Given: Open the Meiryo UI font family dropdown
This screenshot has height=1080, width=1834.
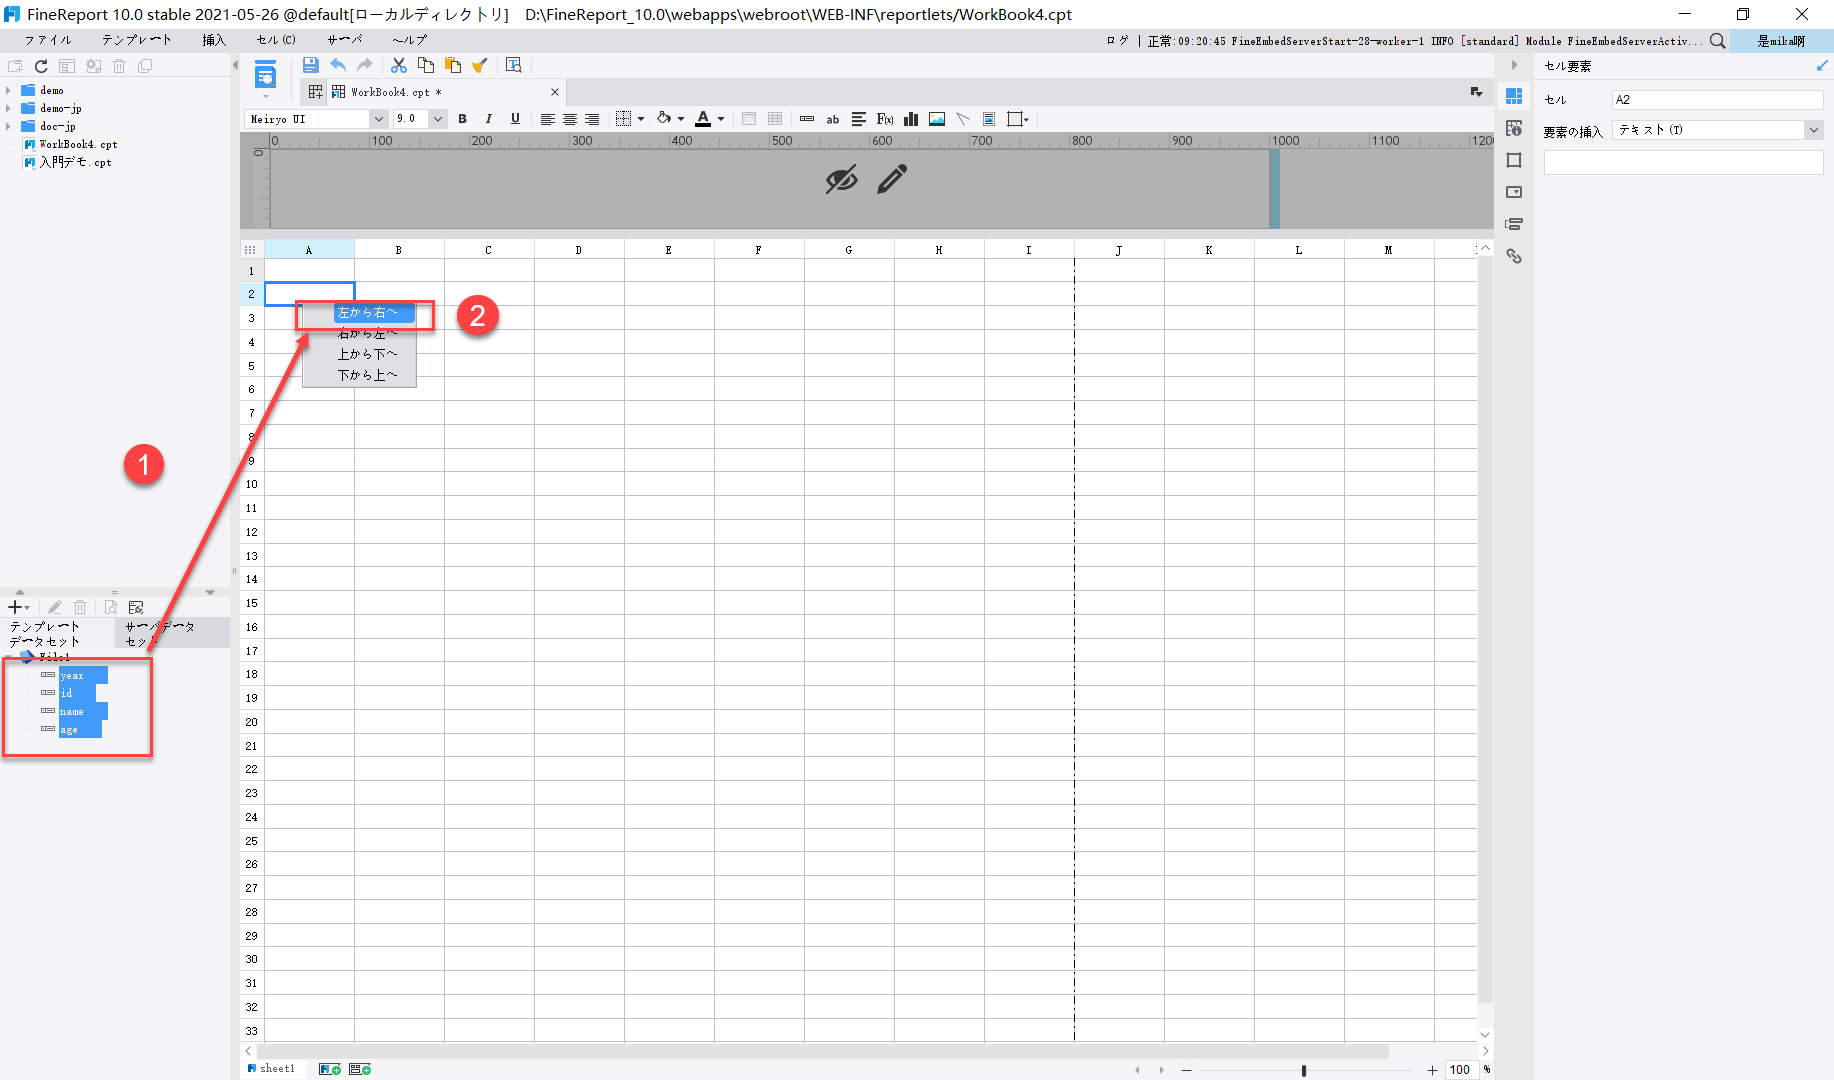Looking at the screenshot, I should pyautogui.click(x=378, y=118).
